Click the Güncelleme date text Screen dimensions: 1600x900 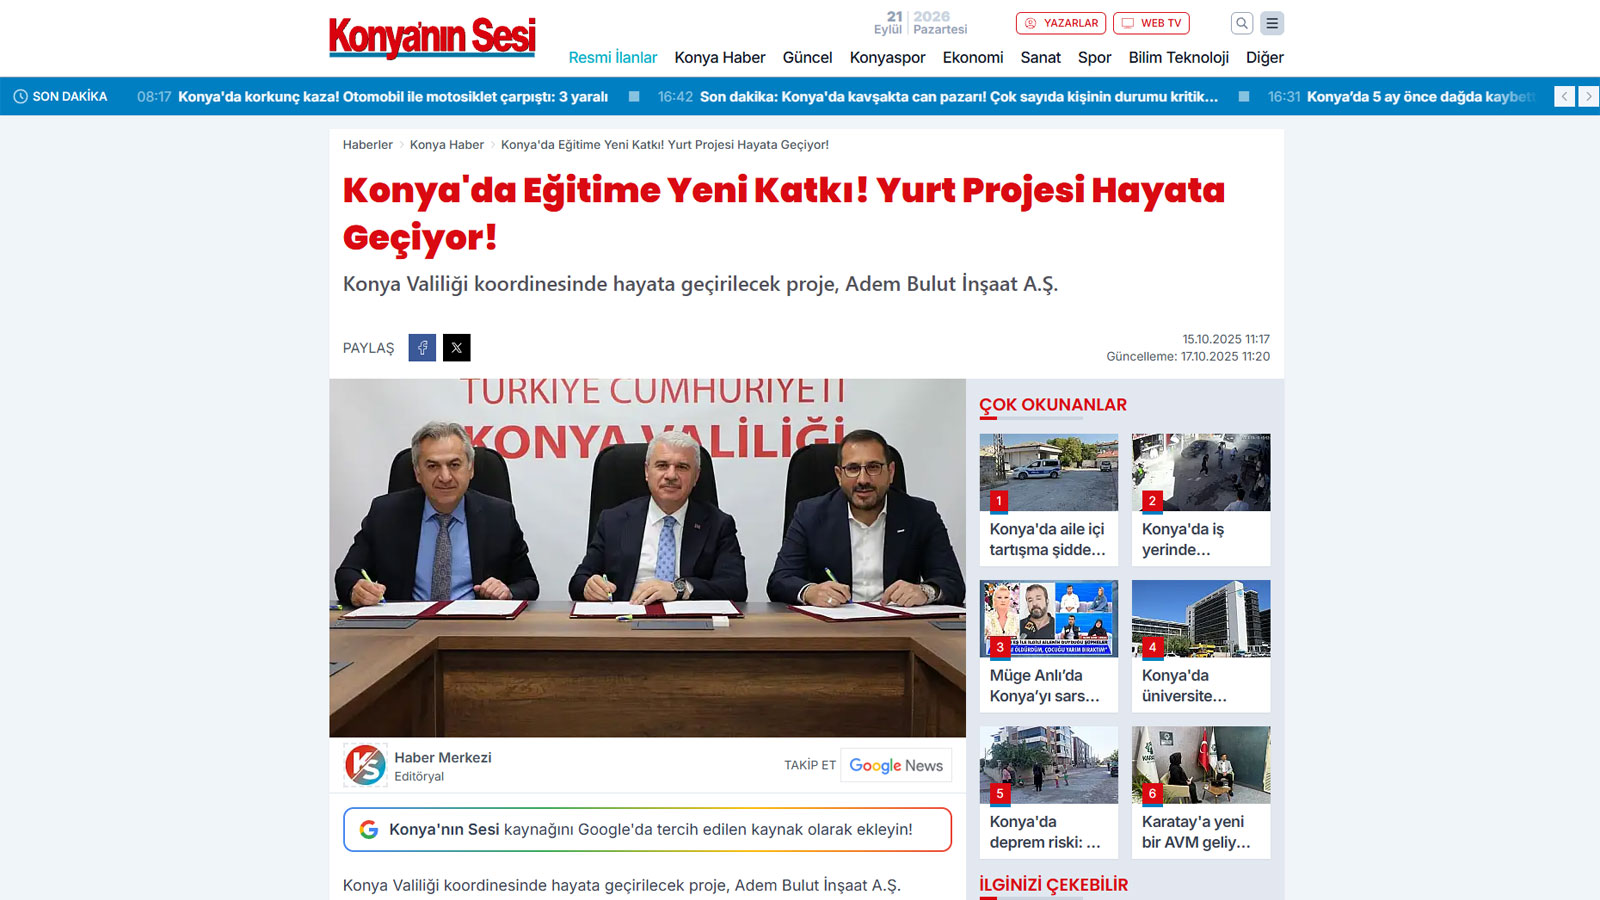(x=1188, y=356)
